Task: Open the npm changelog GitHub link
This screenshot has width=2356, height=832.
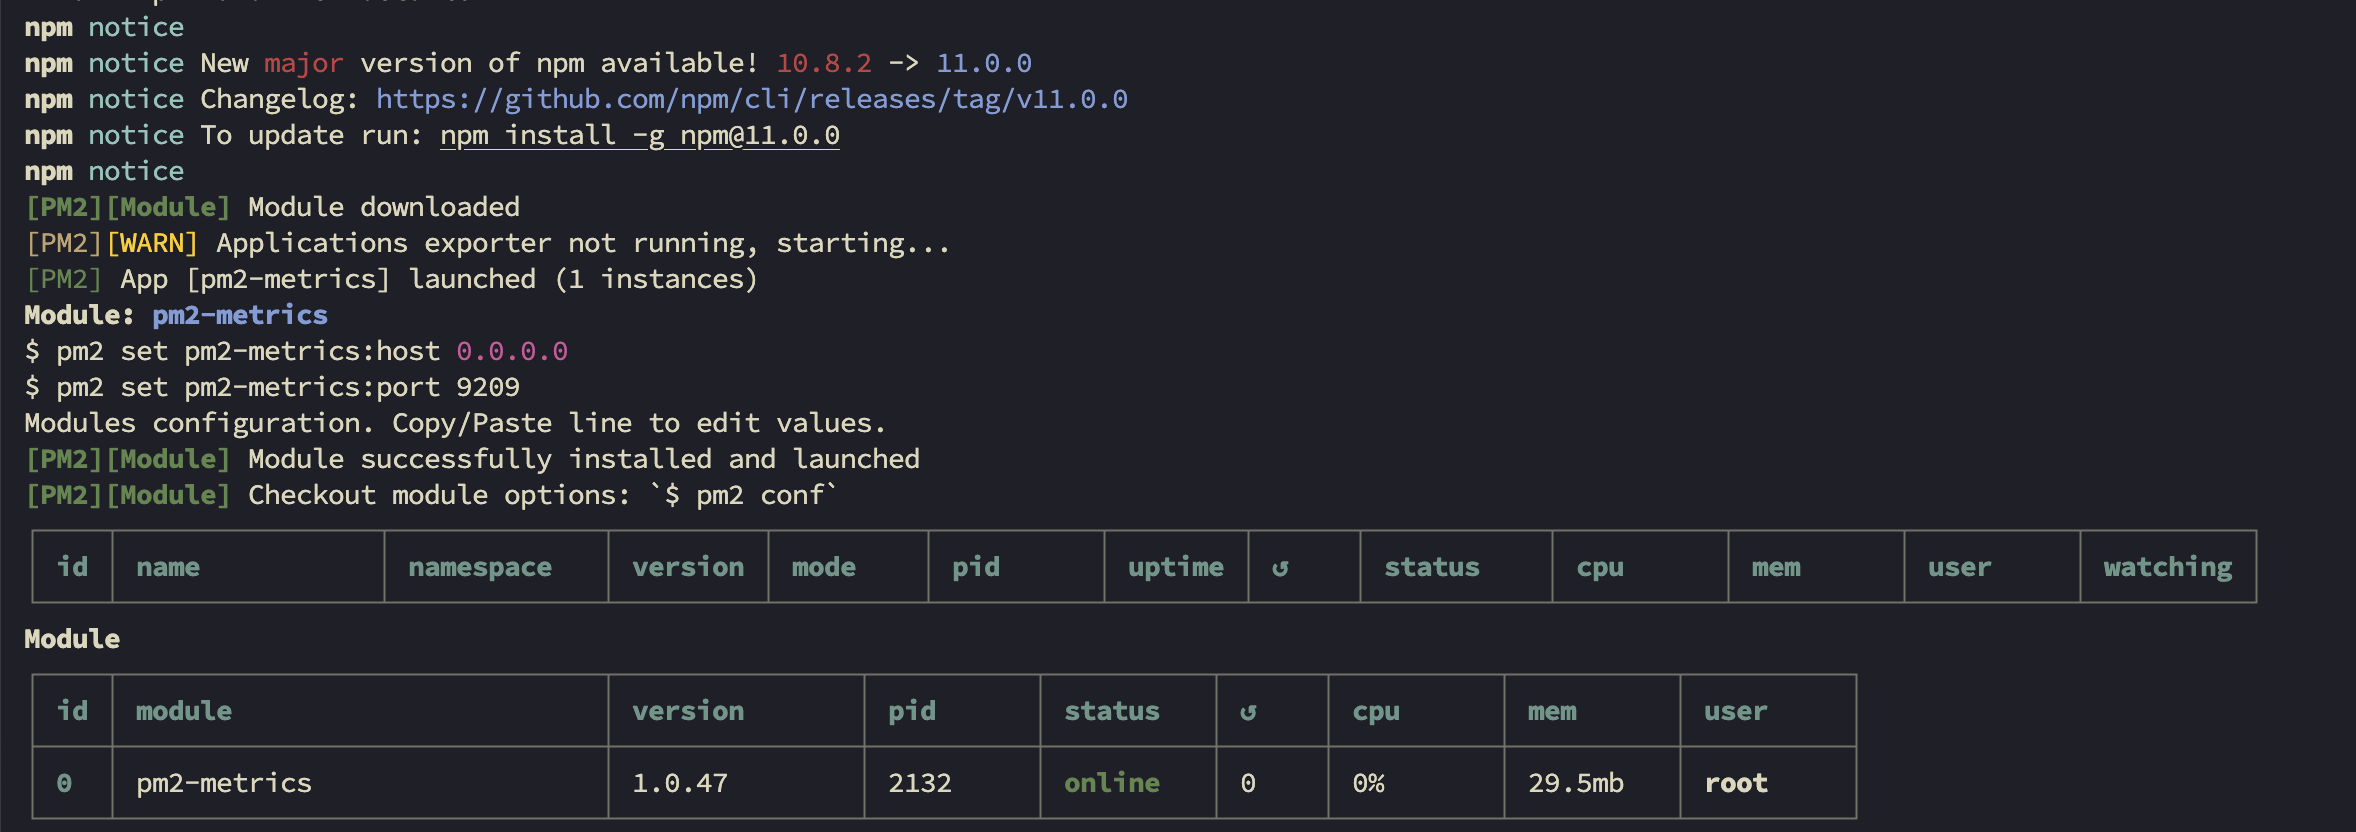Action: [752, 99]
